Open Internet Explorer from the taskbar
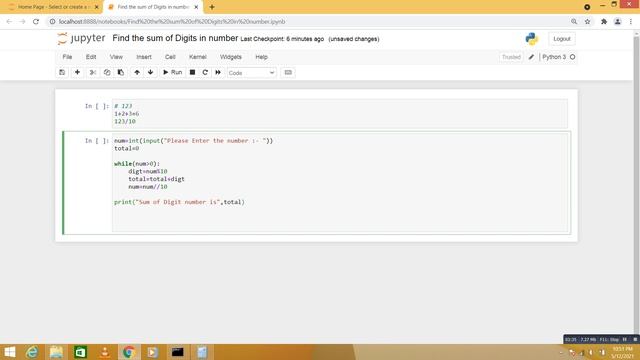Screen dimensions: 640x360 [32, 352]
